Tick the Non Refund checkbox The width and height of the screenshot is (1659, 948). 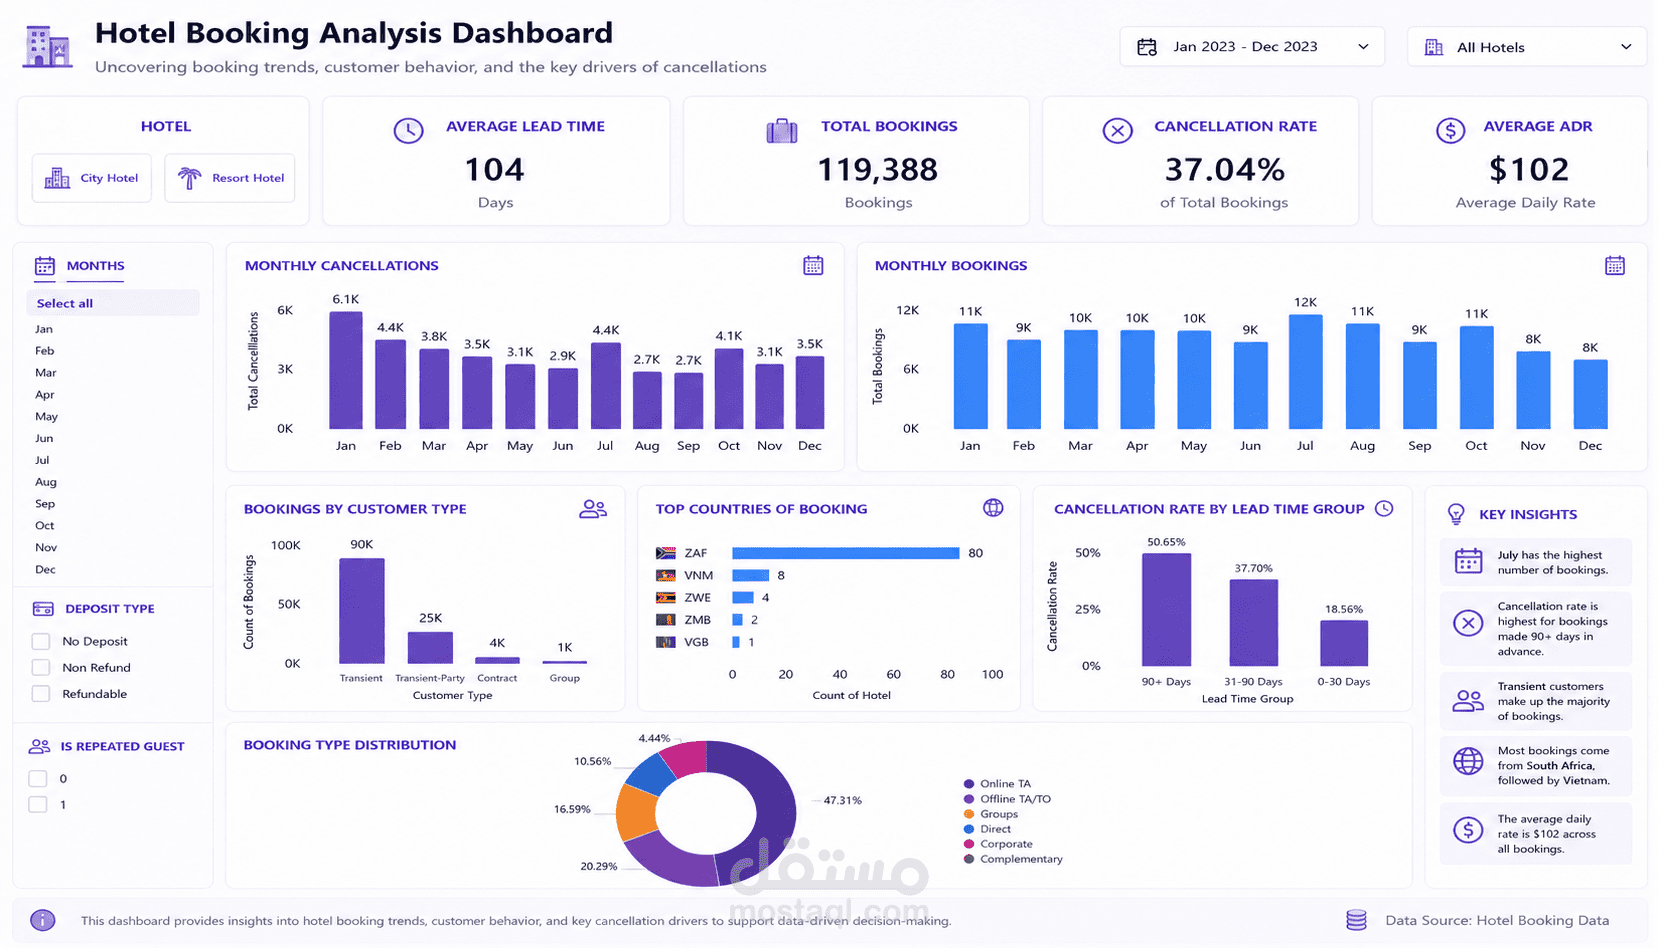[x=41, y=667]
